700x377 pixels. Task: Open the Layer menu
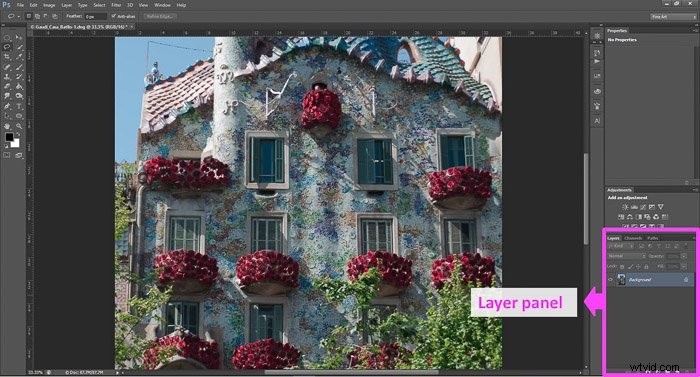tap(67, 5)
